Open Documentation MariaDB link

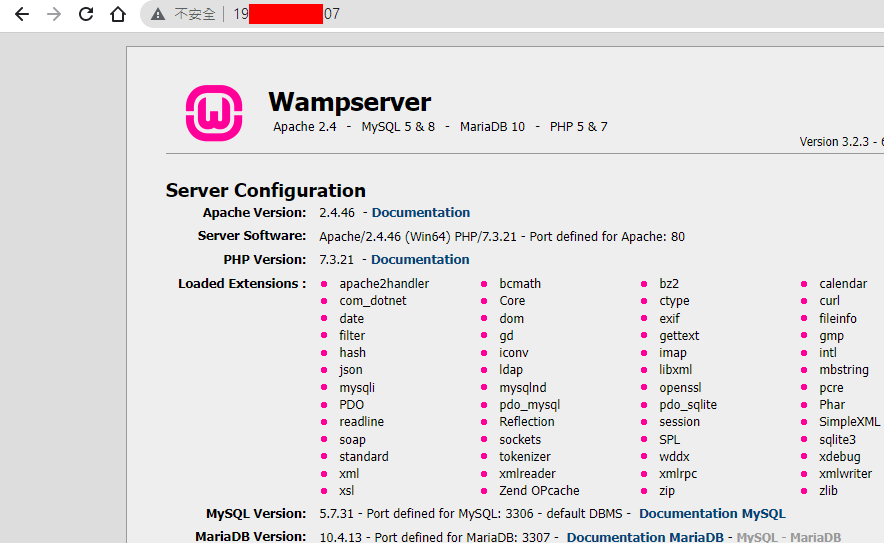point(645,537)
